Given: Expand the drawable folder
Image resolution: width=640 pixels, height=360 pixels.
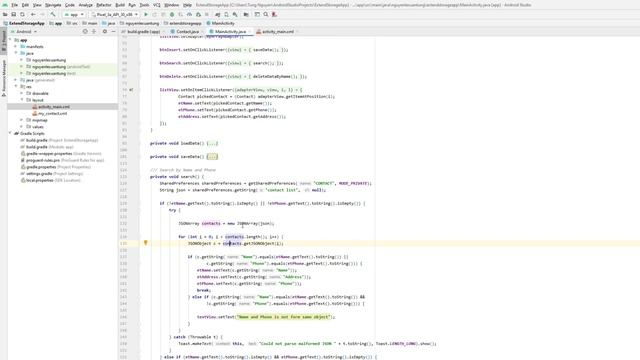Looking at the screenshot, I should (22, 93).
